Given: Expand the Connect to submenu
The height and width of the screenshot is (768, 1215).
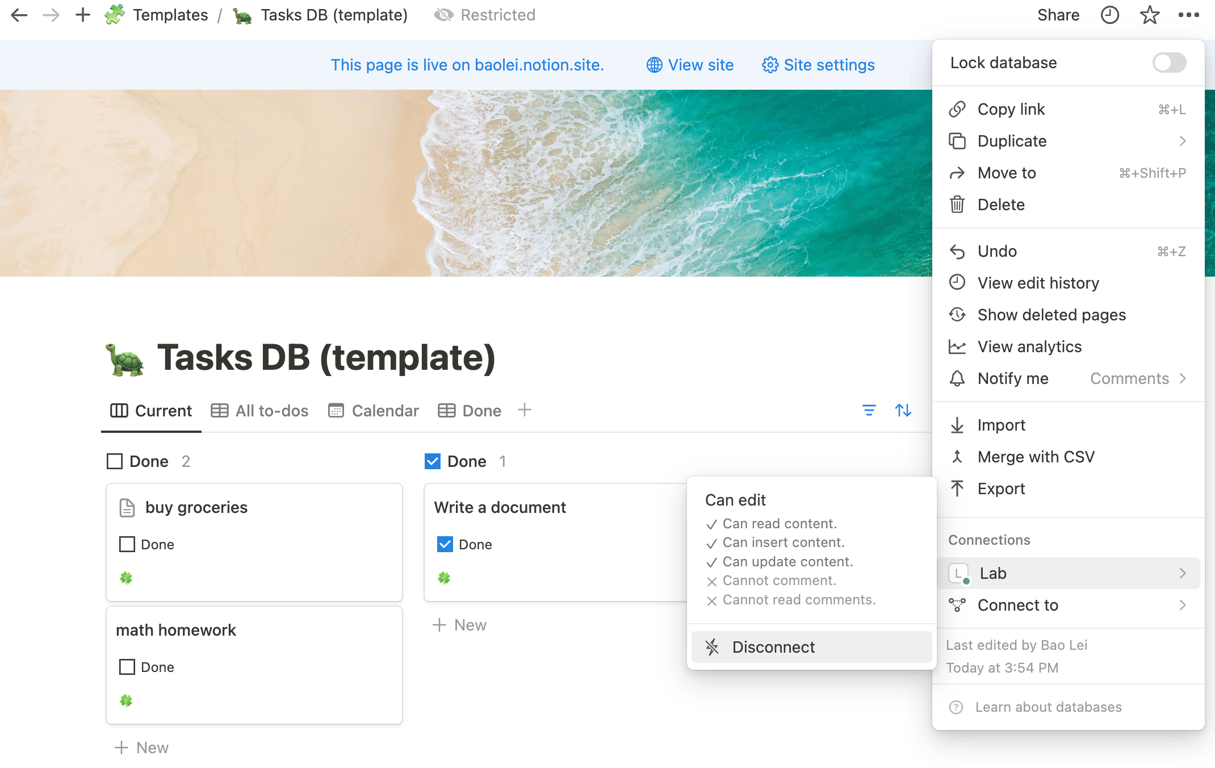Looking at the screenshot, I should pyautogui.click(x=1068, y=605).
